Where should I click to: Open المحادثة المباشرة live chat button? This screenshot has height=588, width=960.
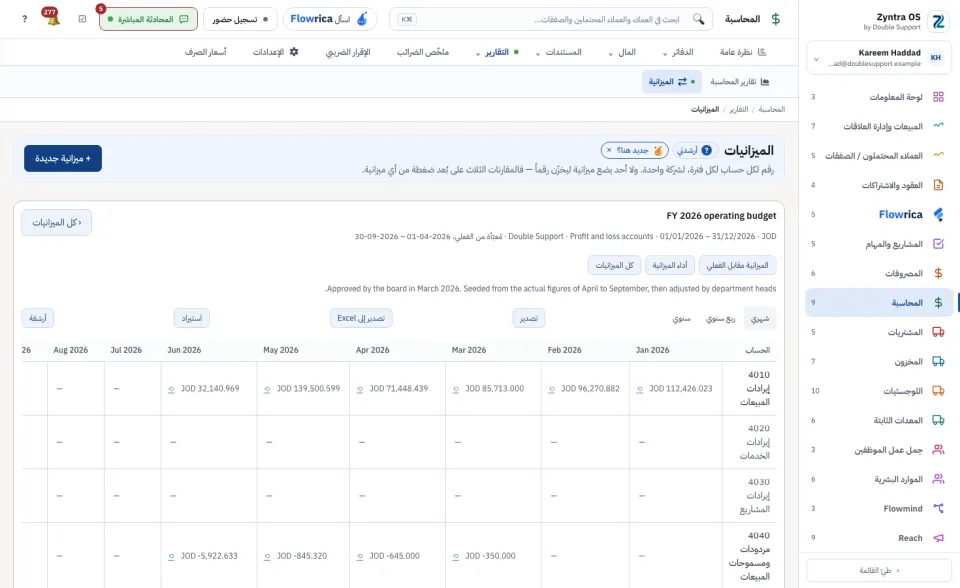[x=148, y=19]
